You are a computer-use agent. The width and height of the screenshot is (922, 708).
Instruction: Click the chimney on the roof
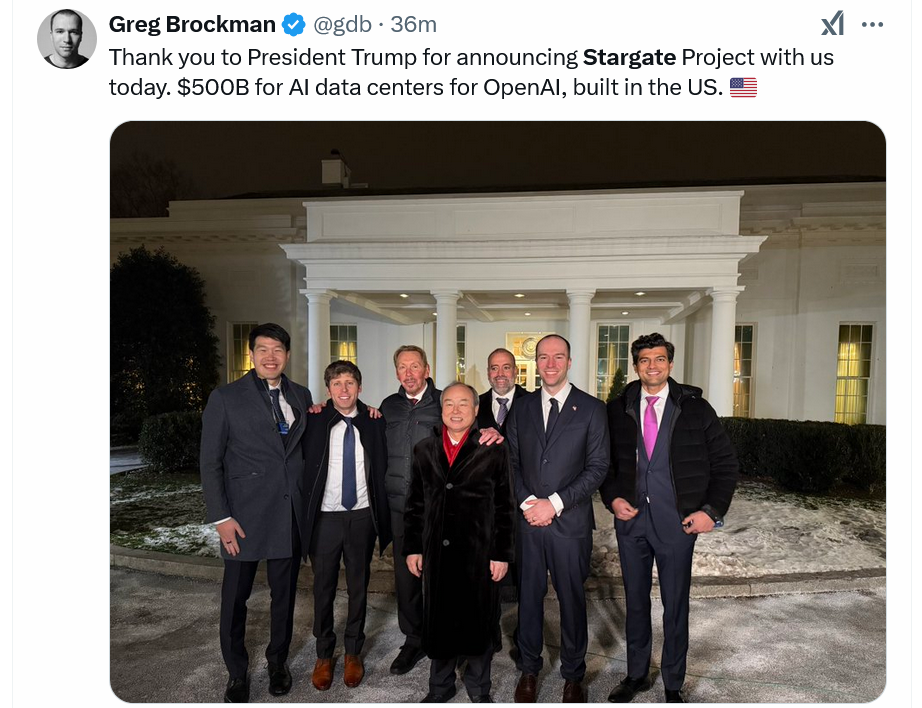[336, 168]
